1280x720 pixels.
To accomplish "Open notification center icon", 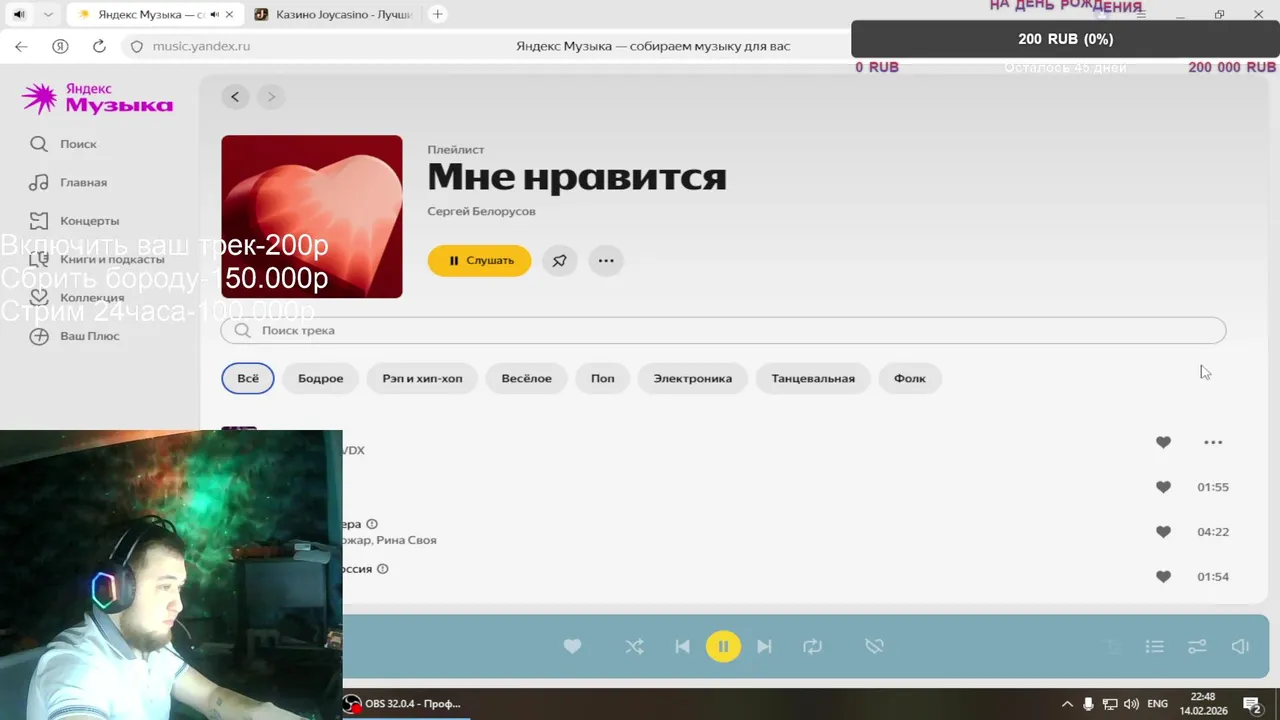I will pyautogui.click(x=1251, y=704).
